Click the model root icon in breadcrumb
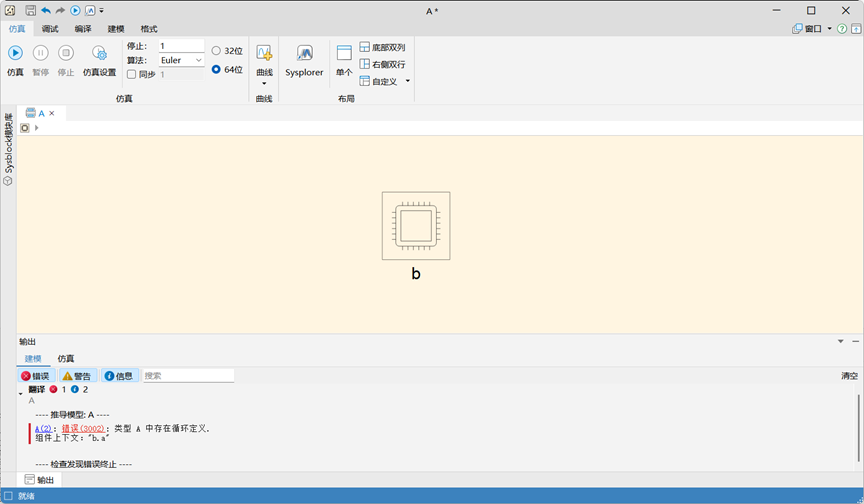The width and height of the screenshot is (864, 504). (x=25, y=128)
